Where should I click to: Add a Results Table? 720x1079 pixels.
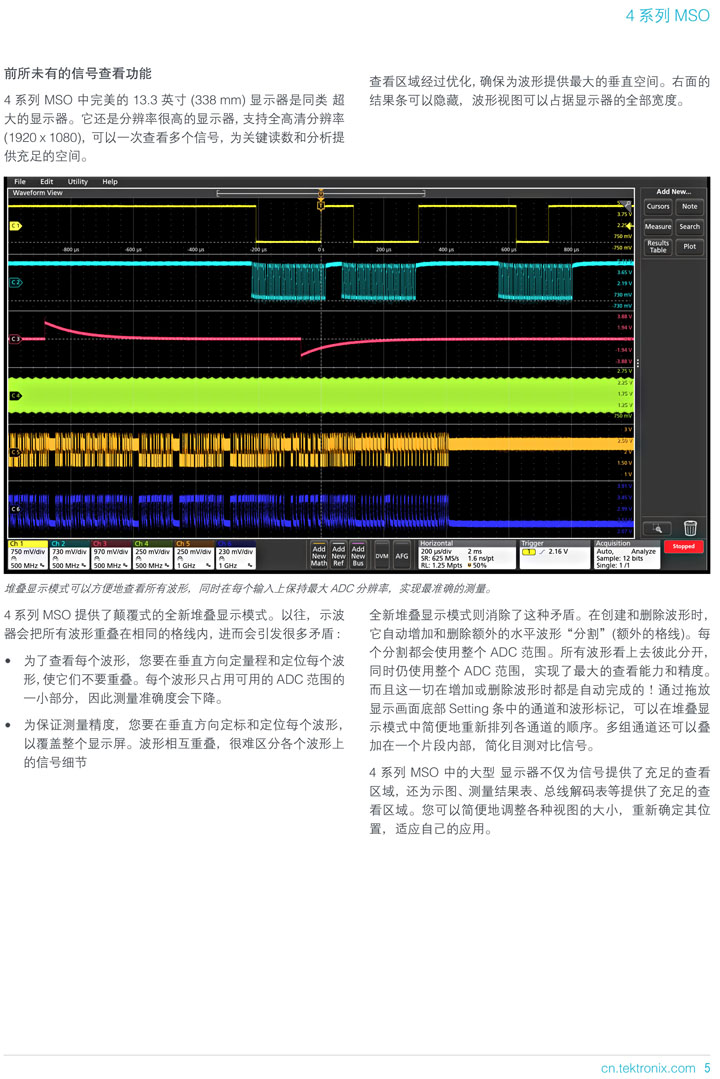[x=657, y=247]
